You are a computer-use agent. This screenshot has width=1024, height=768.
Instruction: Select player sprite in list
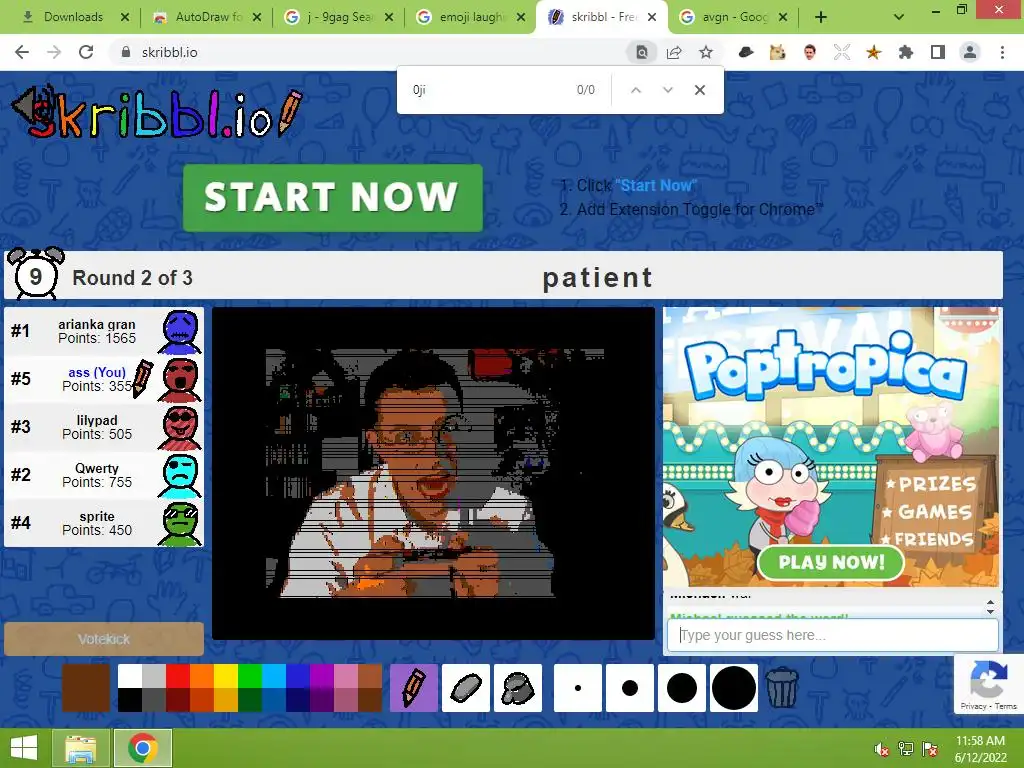pos(104,523)
